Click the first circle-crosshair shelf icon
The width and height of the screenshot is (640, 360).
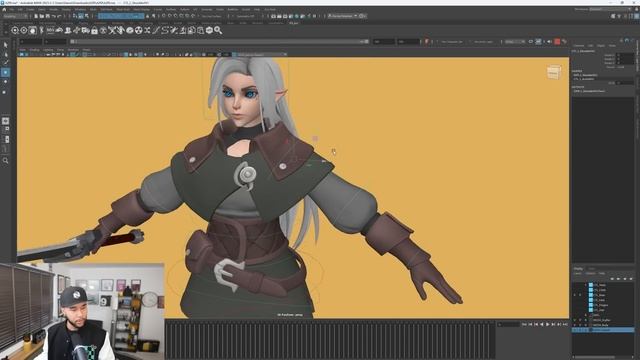click(15, 30)
